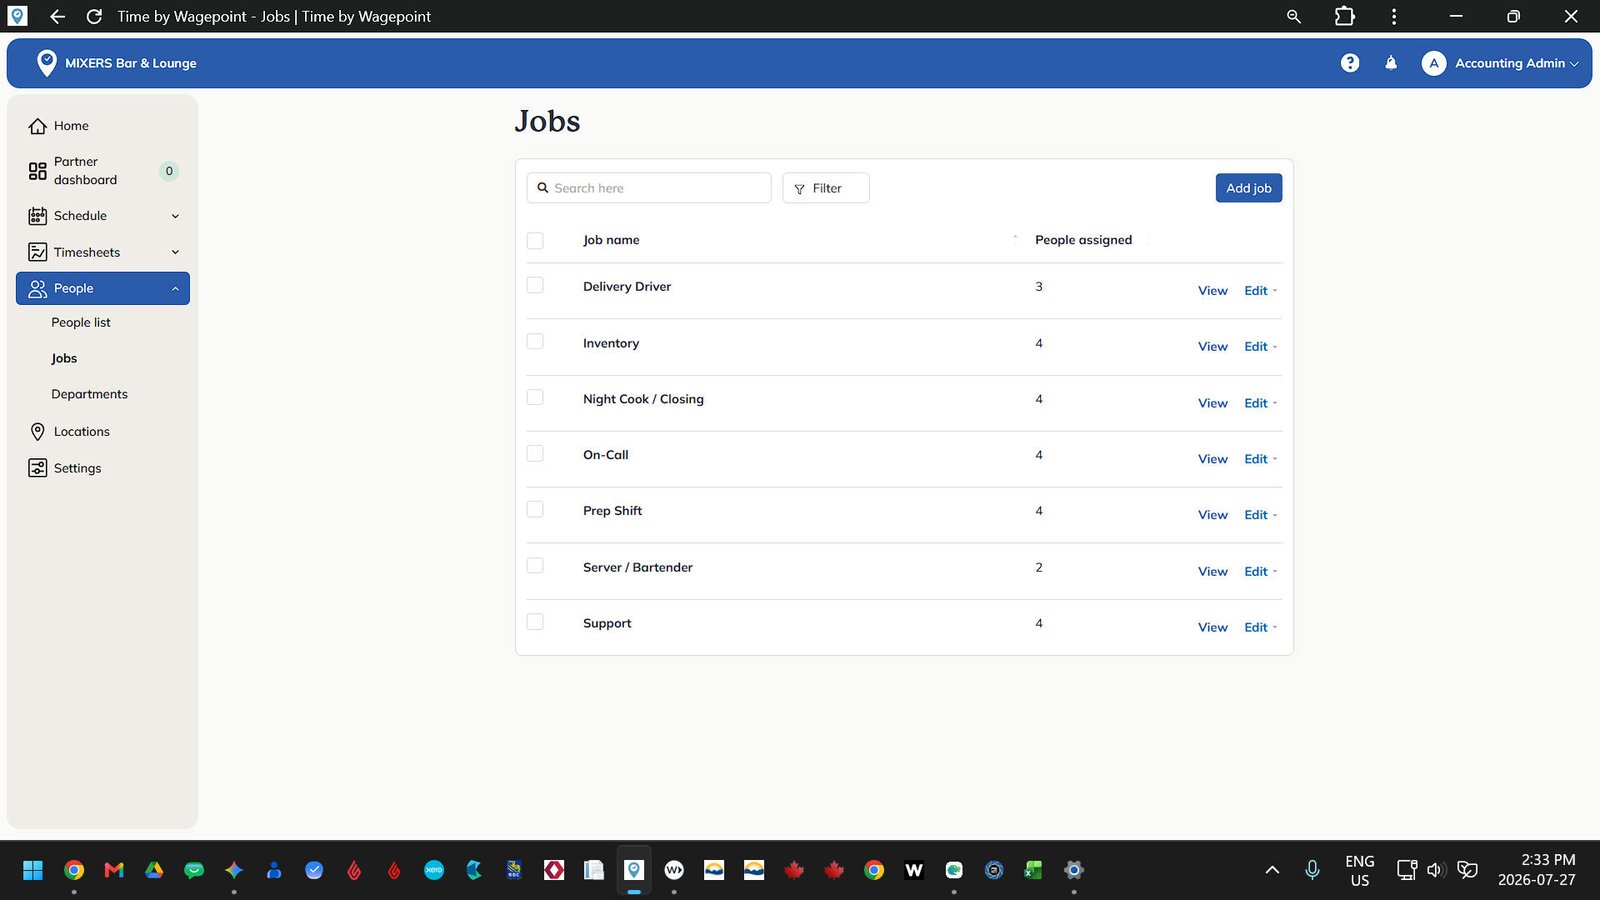Open notifications bell icon
1600x900 pixels.
[x=1390, y=63]
